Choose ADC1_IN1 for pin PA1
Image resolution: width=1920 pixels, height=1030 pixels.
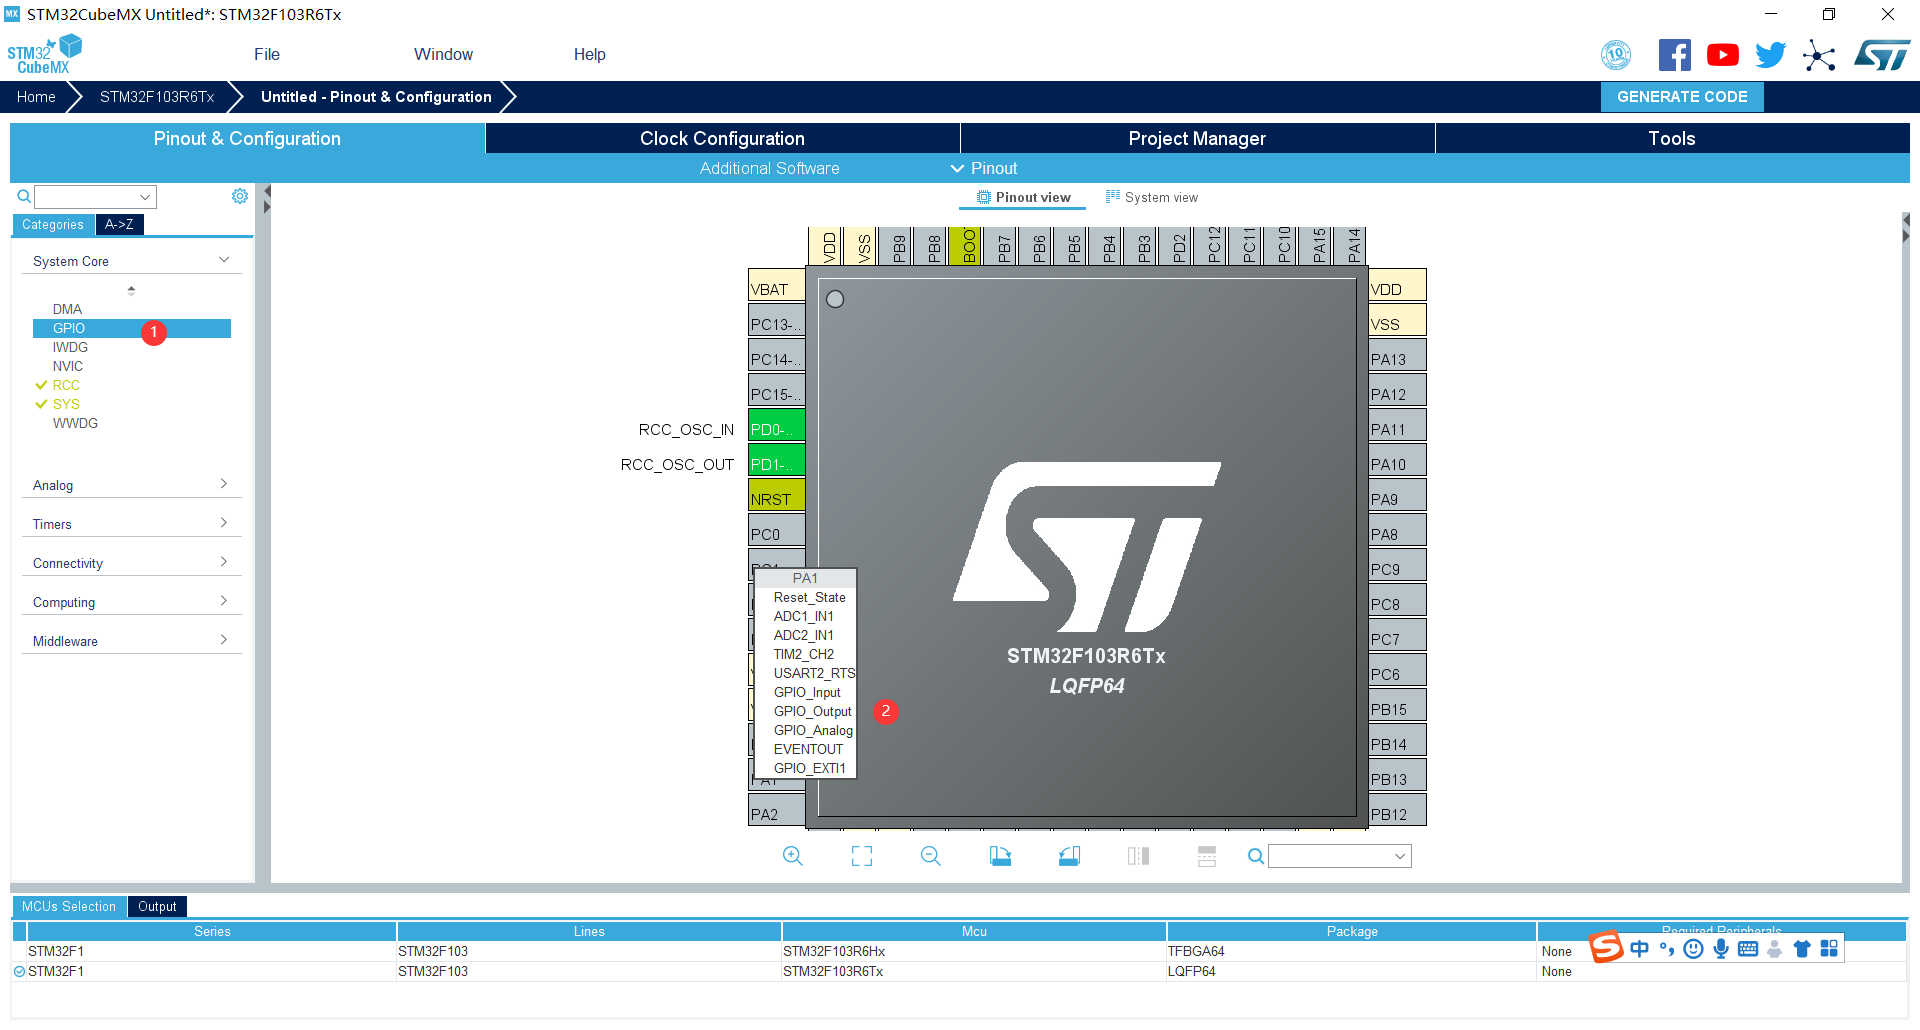point(803,616)
